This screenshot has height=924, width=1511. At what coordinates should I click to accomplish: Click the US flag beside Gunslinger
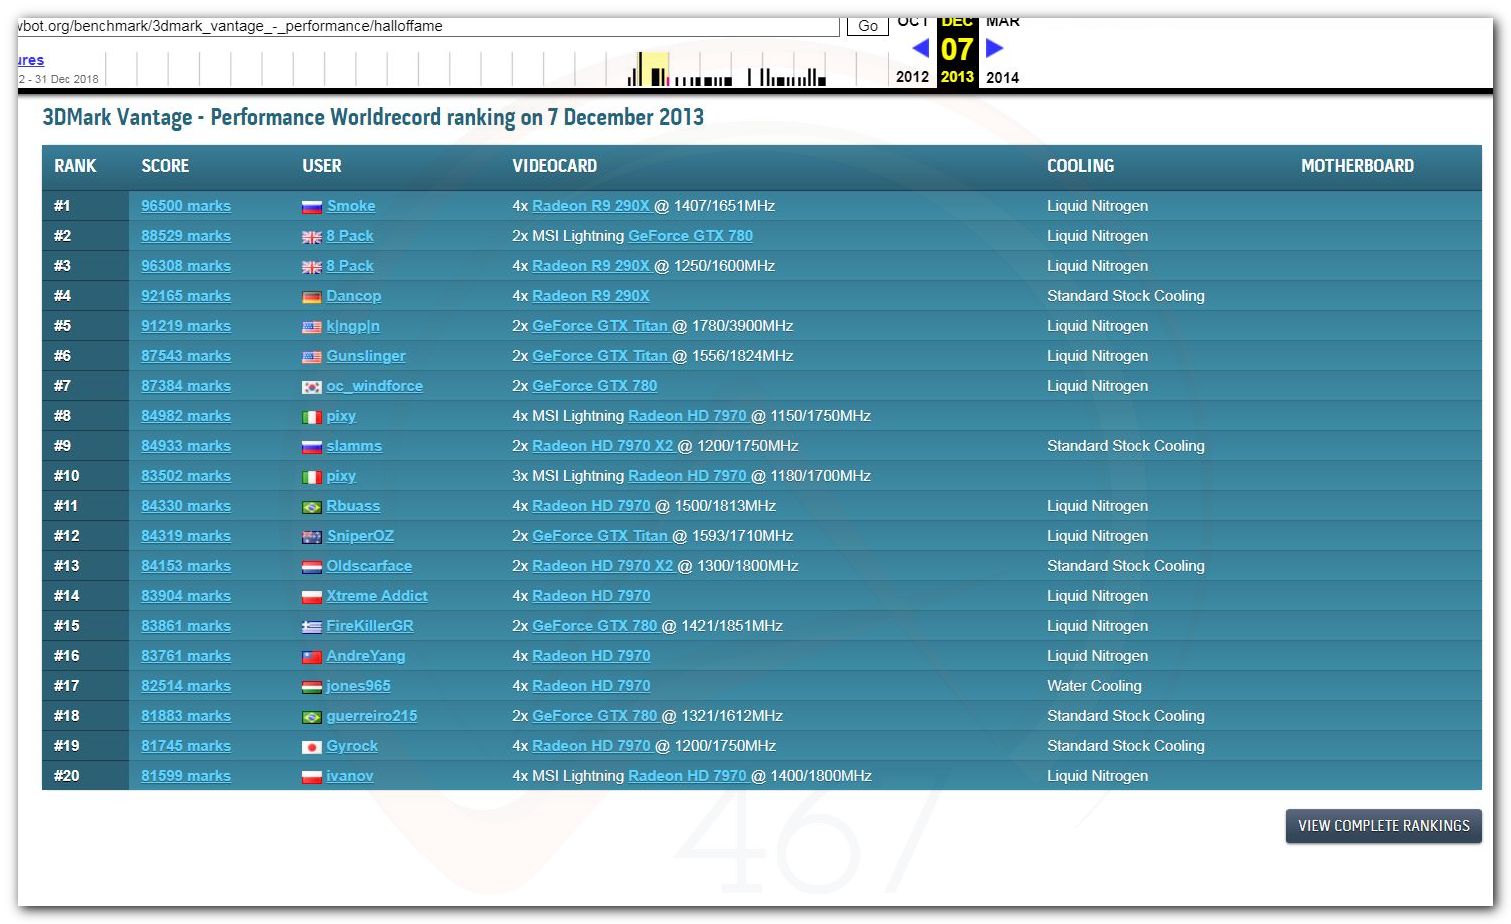pyautogui.click(x=312, y=357)
